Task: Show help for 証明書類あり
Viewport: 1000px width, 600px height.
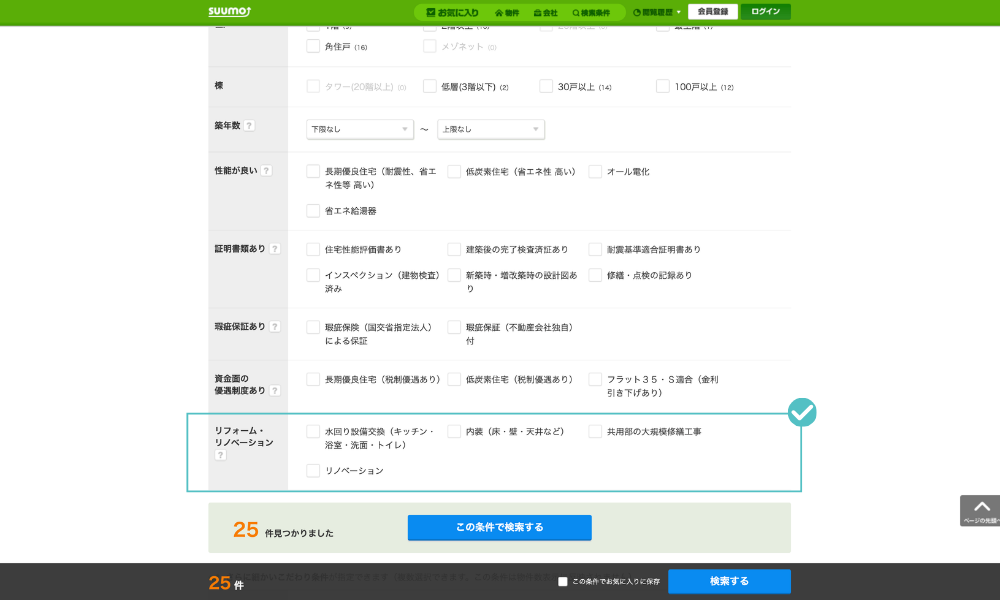Action: tap(275, 249)
